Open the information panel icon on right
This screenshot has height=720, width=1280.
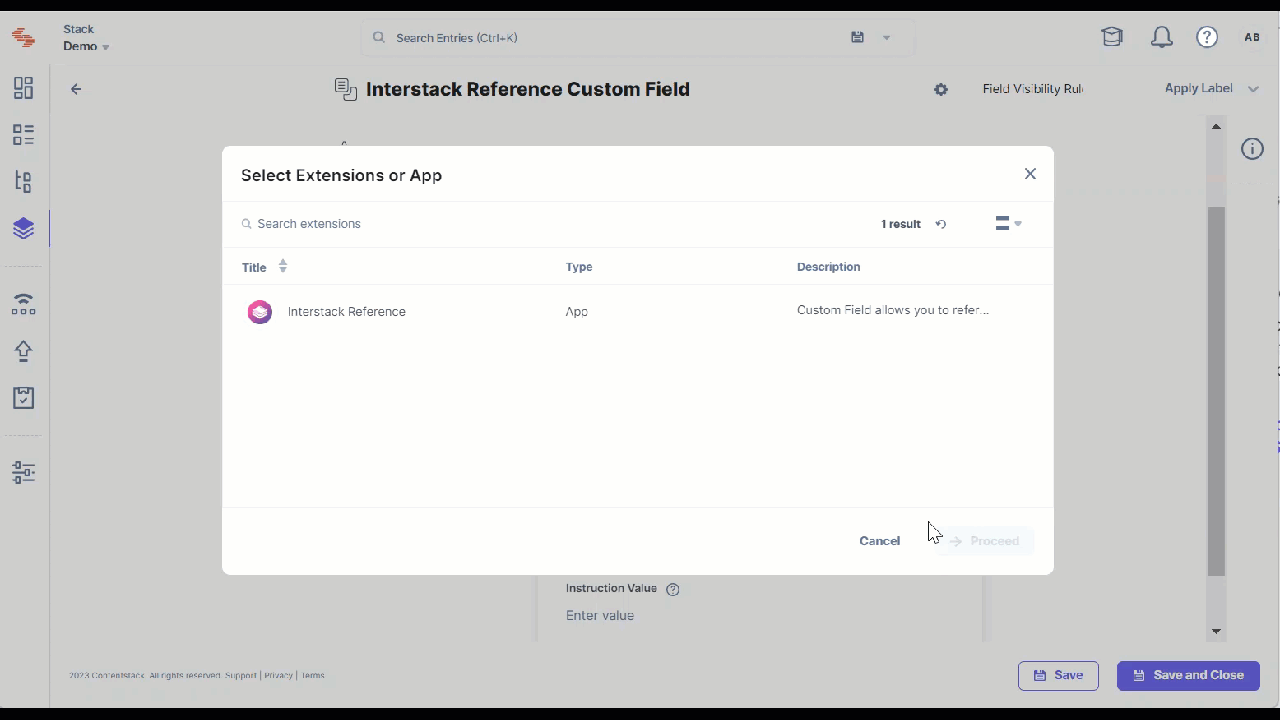pyautogui.click(x=1252, y=149)
